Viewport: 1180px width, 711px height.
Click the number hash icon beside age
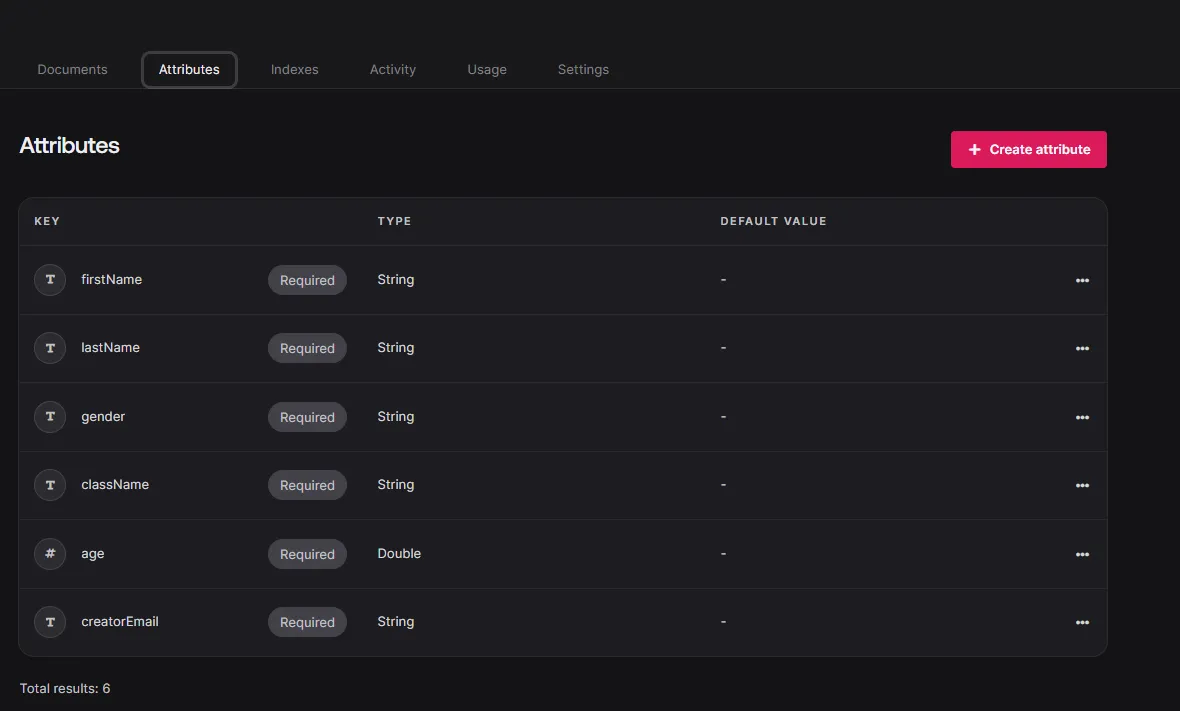point(50,554)
